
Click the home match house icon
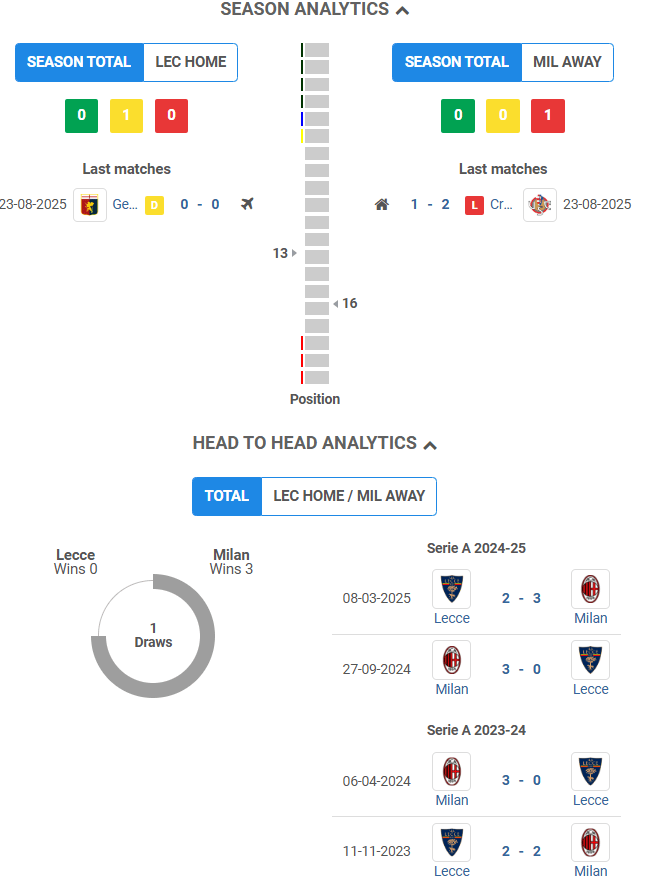(381, 204)
